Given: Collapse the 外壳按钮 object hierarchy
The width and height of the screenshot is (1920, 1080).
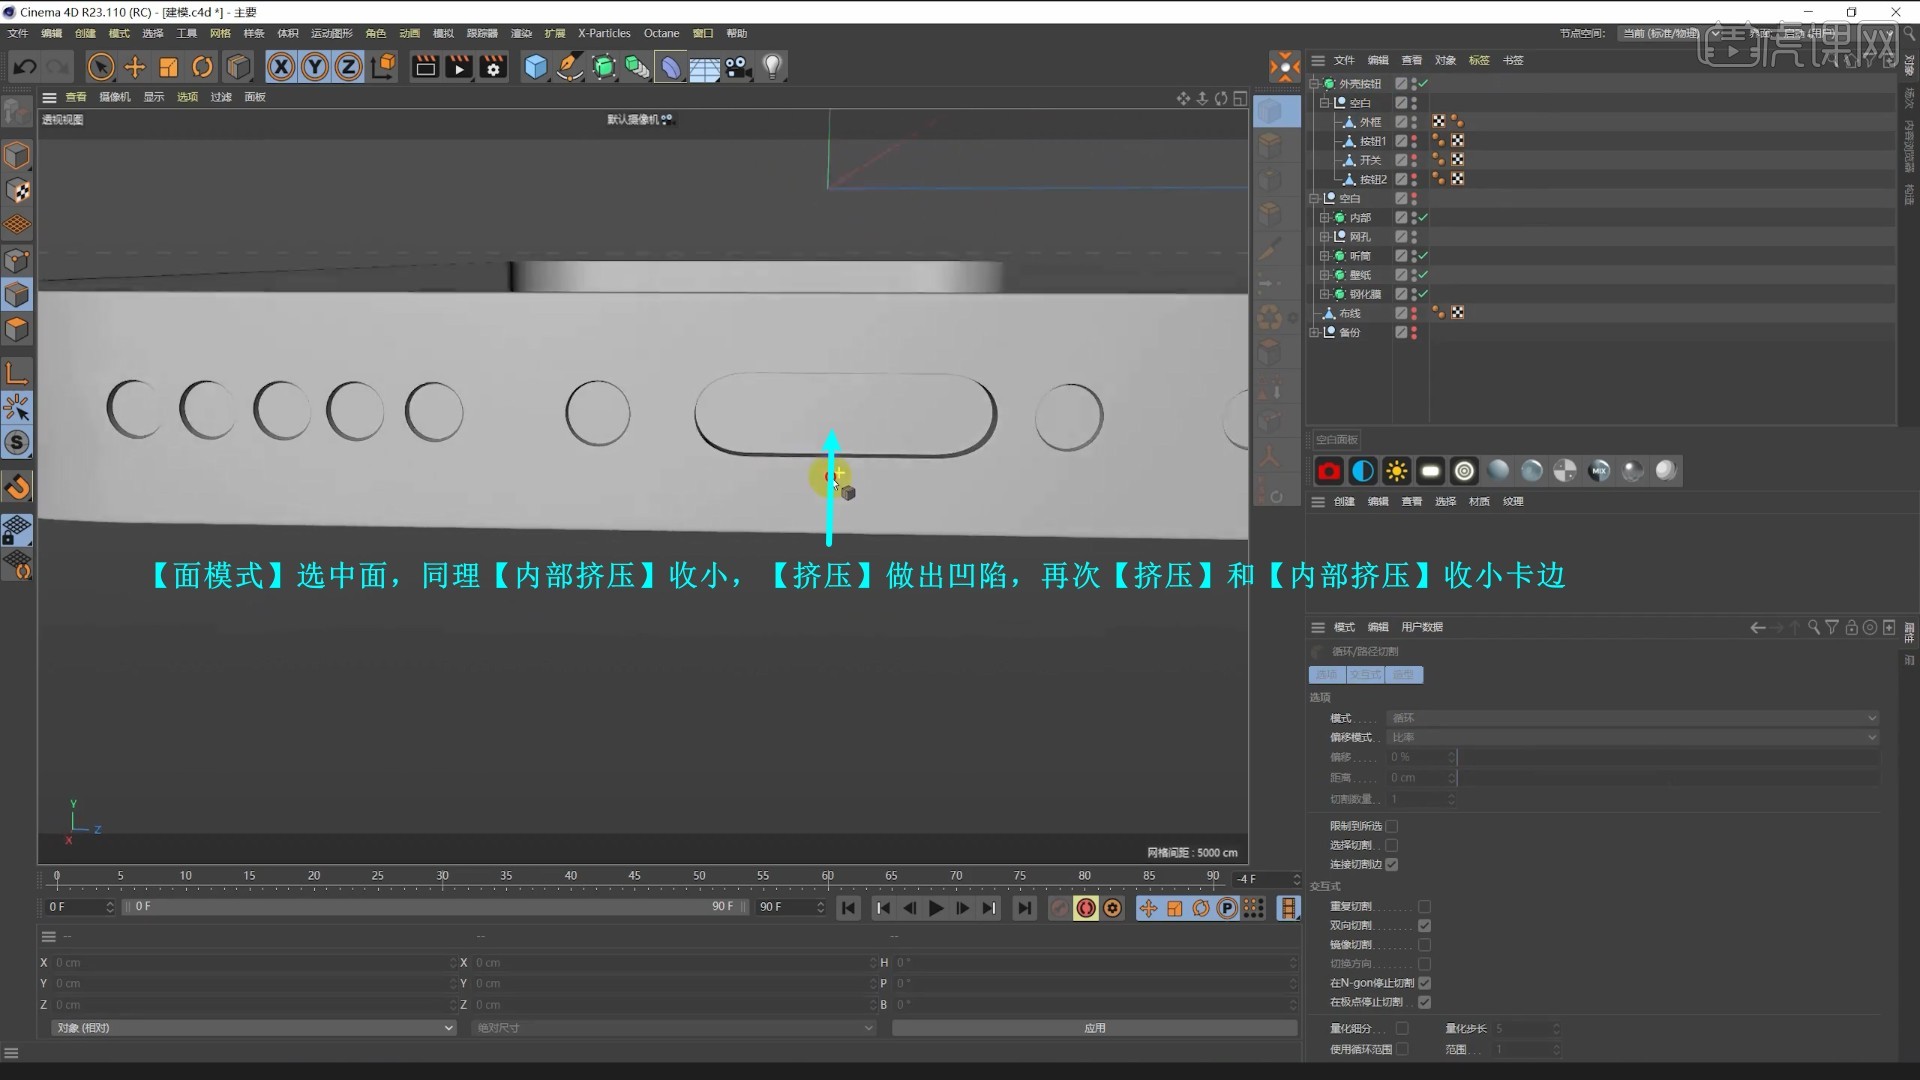Looking at the screenshot, I should pyautogui.click(x=1315, y=84).
